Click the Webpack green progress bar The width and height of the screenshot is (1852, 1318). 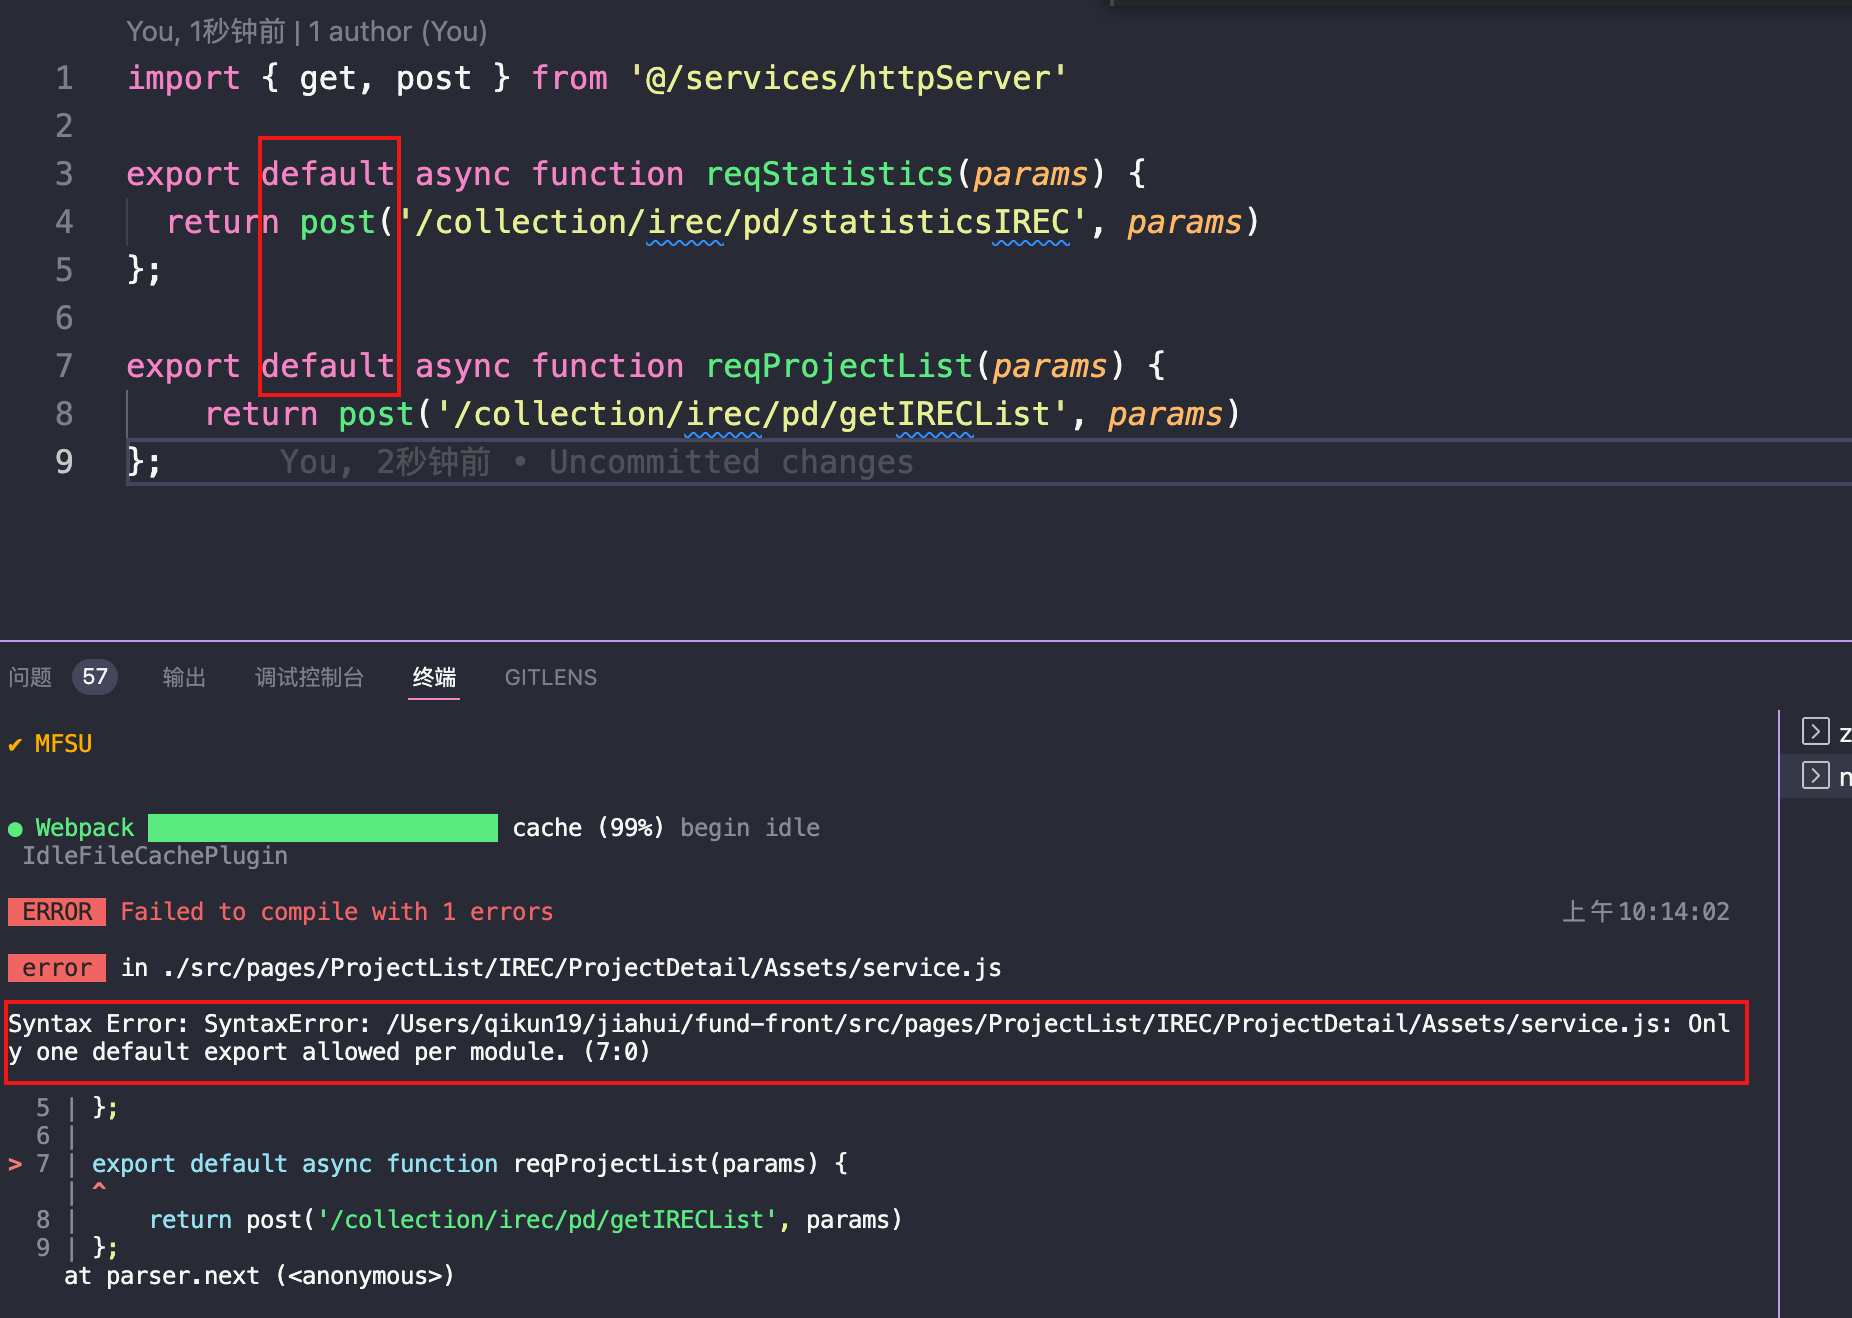coord(323,828)
